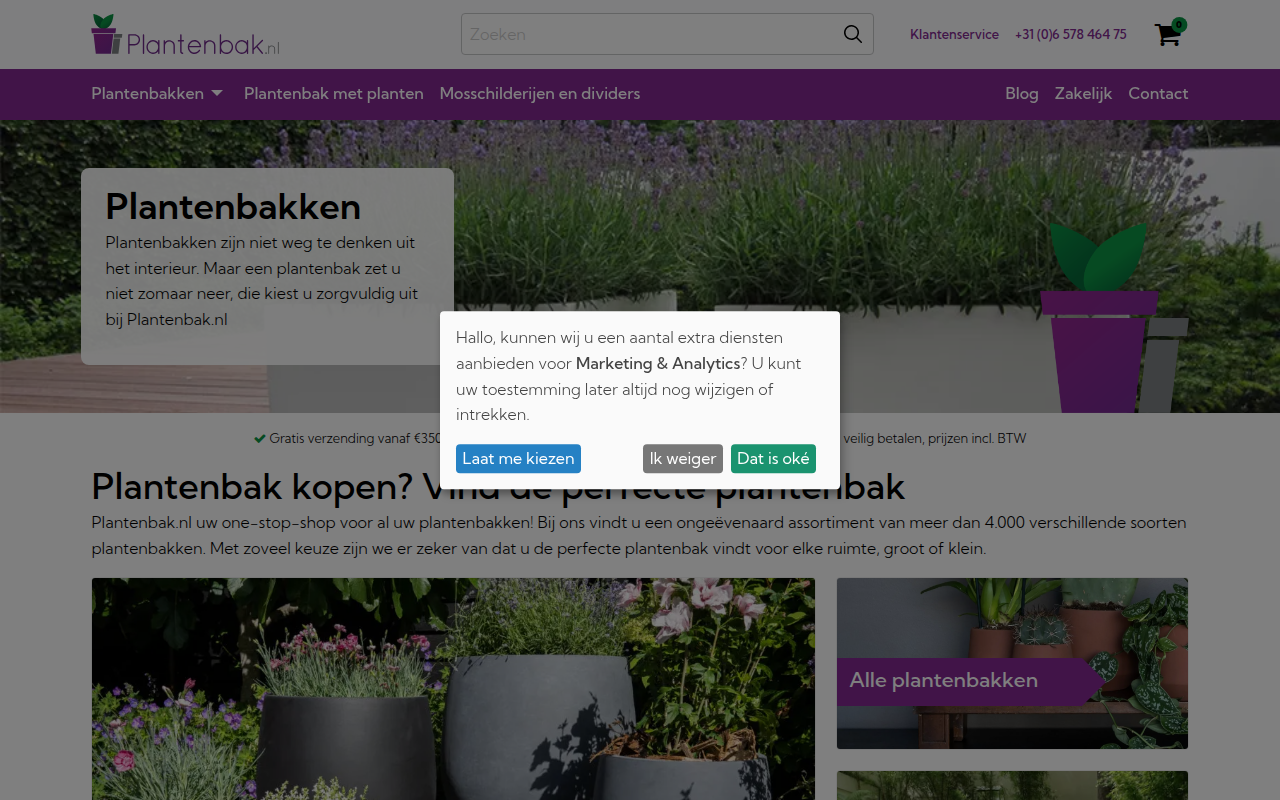Open the Contact page
This screenshot has width=1280, height=800.
click(1158, 93)
